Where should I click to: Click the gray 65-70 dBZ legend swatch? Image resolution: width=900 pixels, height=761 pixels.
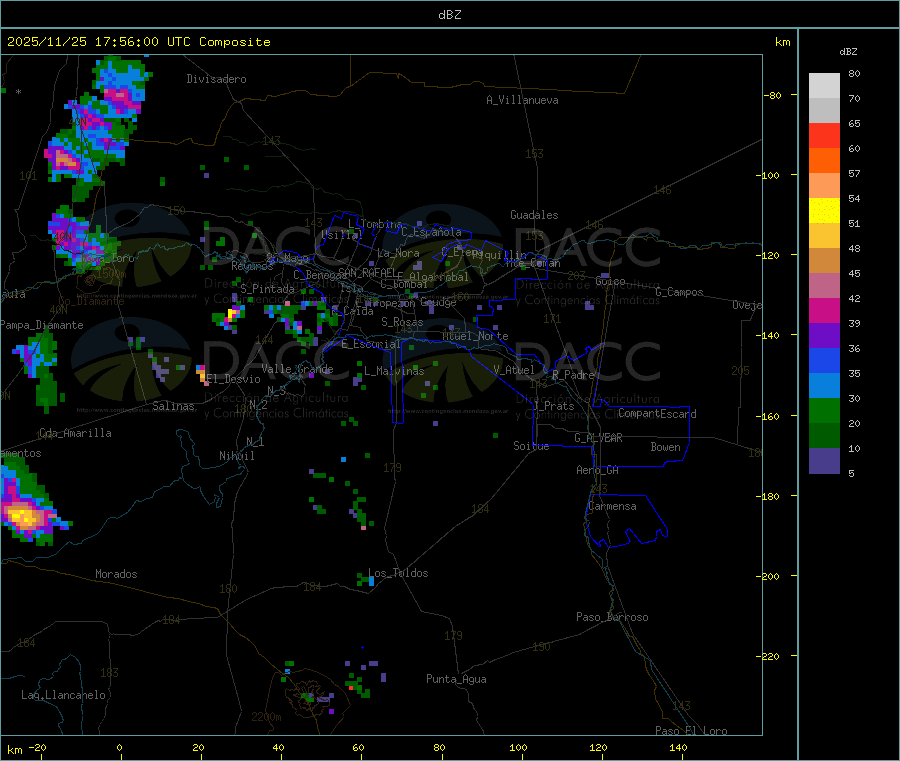pyautogui.click(x=824, y=111)
